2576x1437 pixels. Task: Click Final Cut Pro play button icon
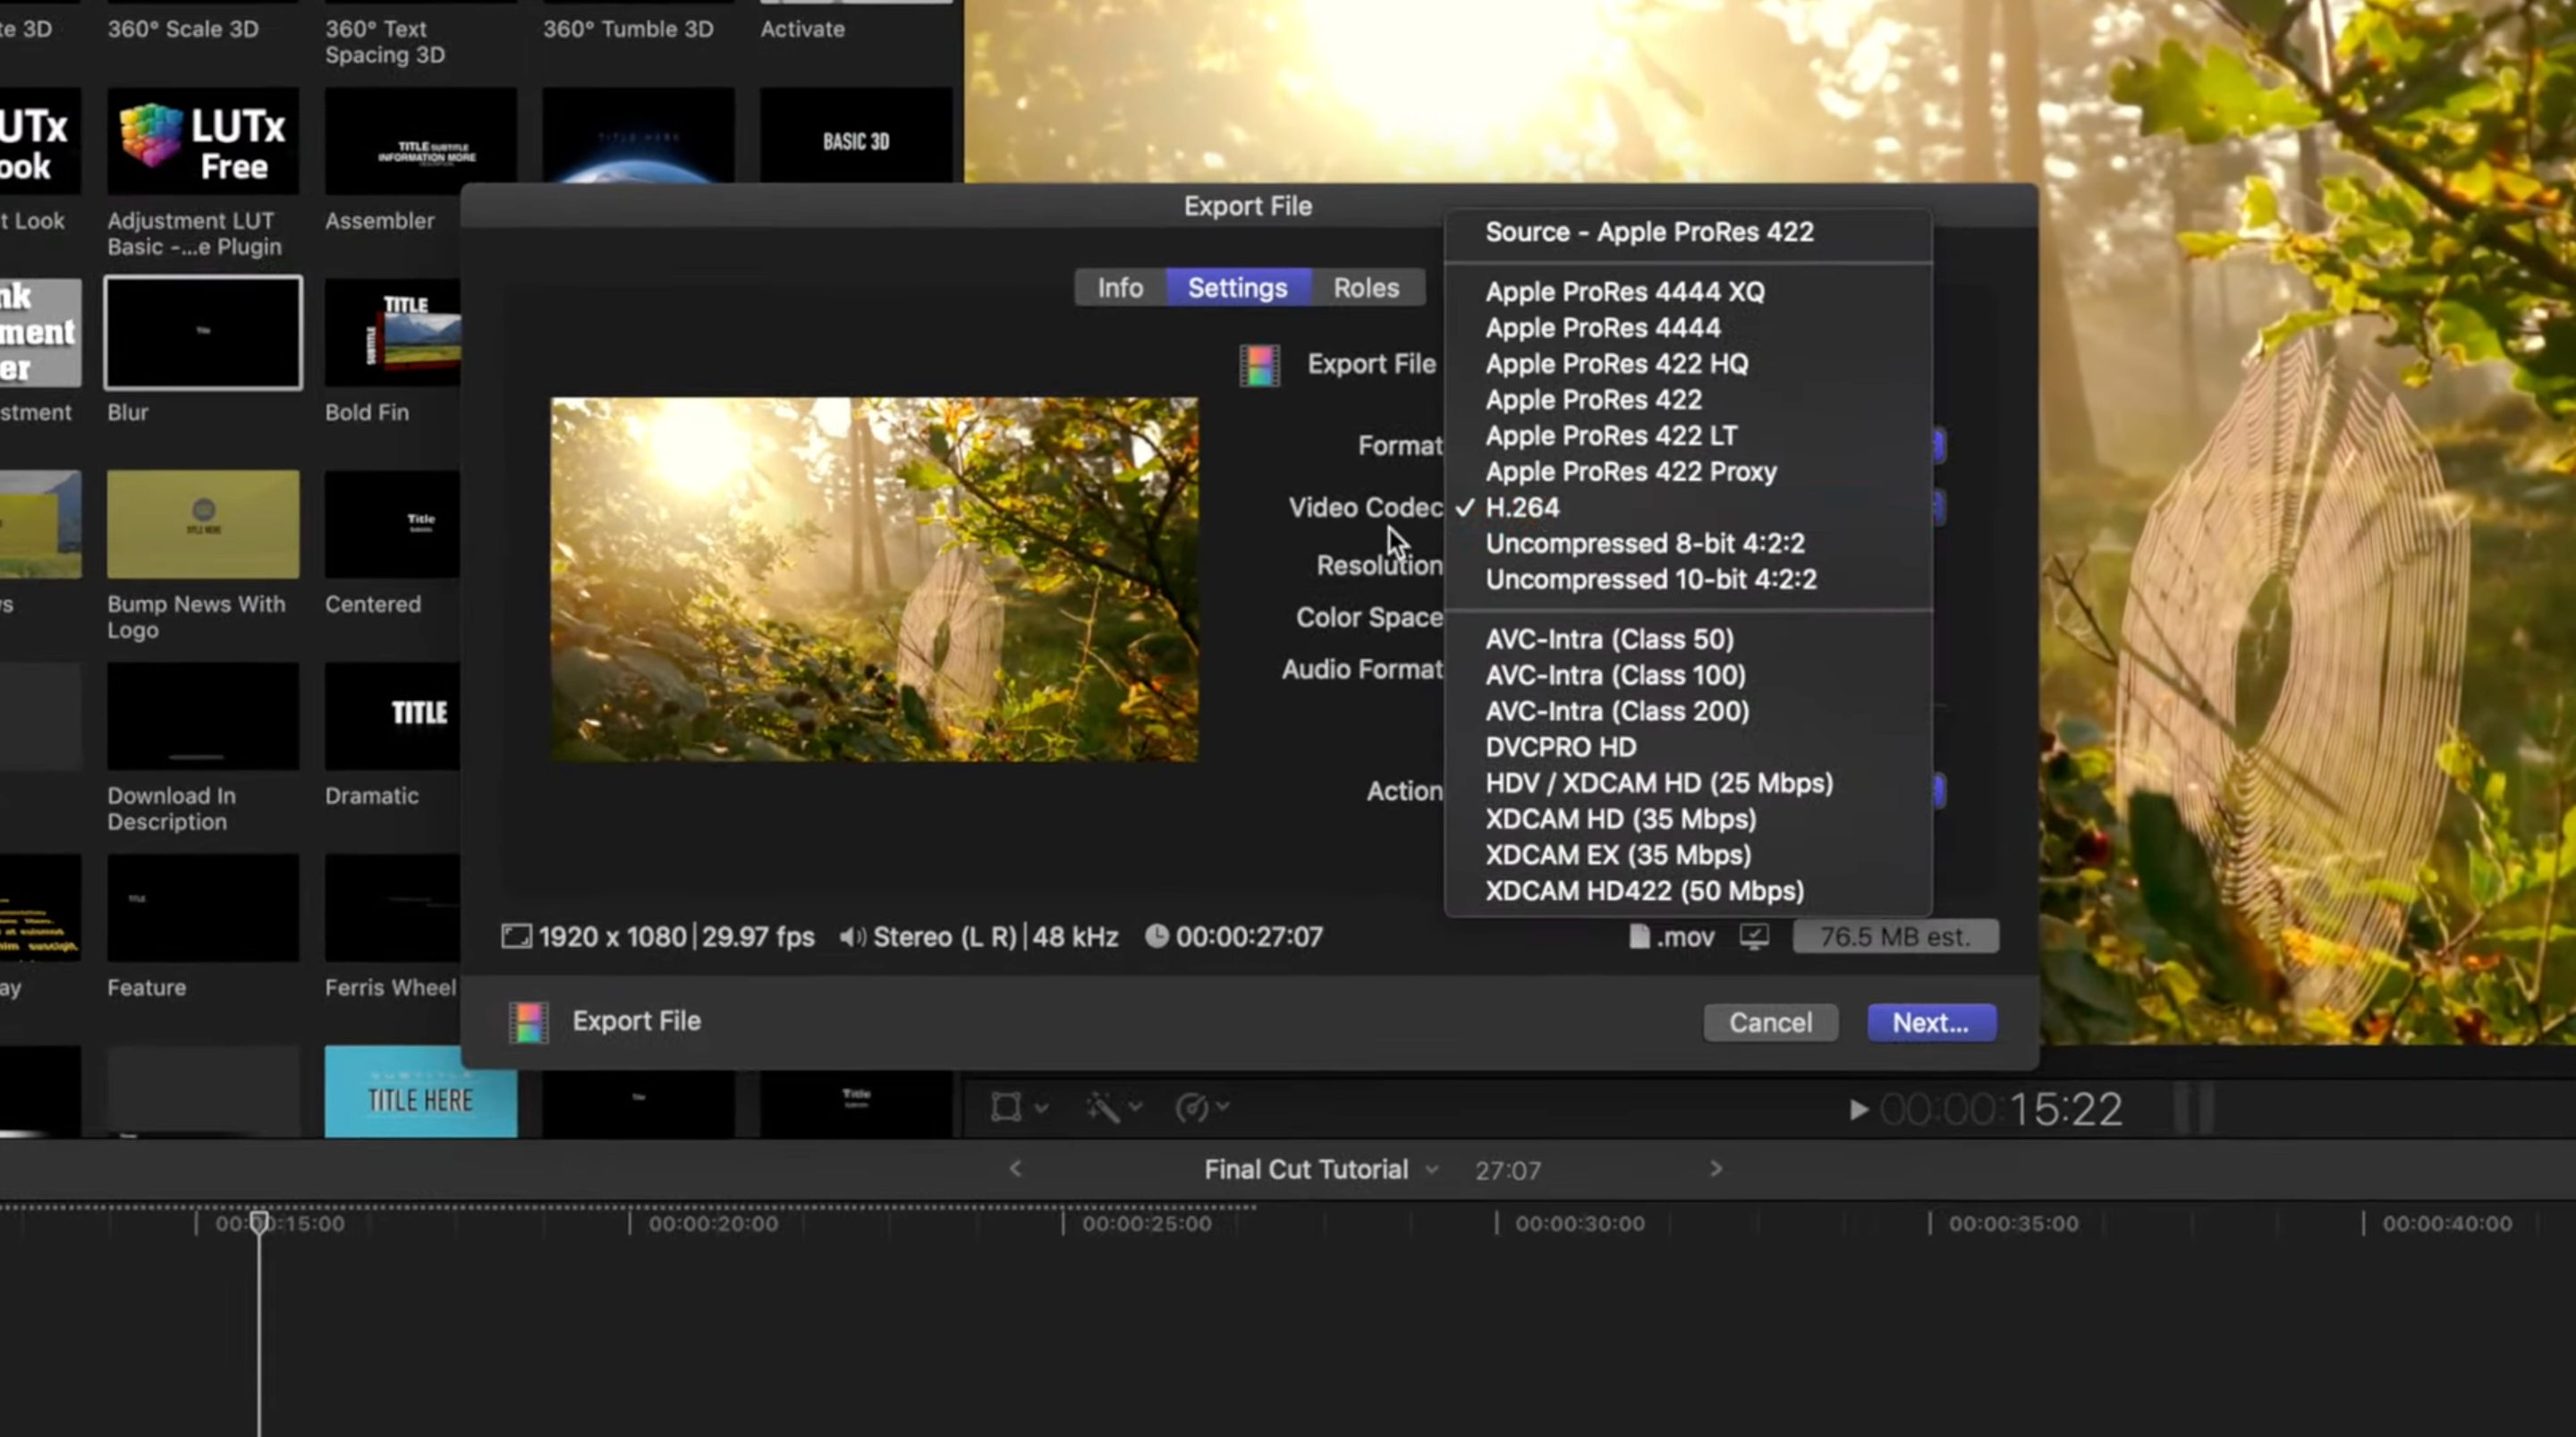(x=1856, y=1110)
